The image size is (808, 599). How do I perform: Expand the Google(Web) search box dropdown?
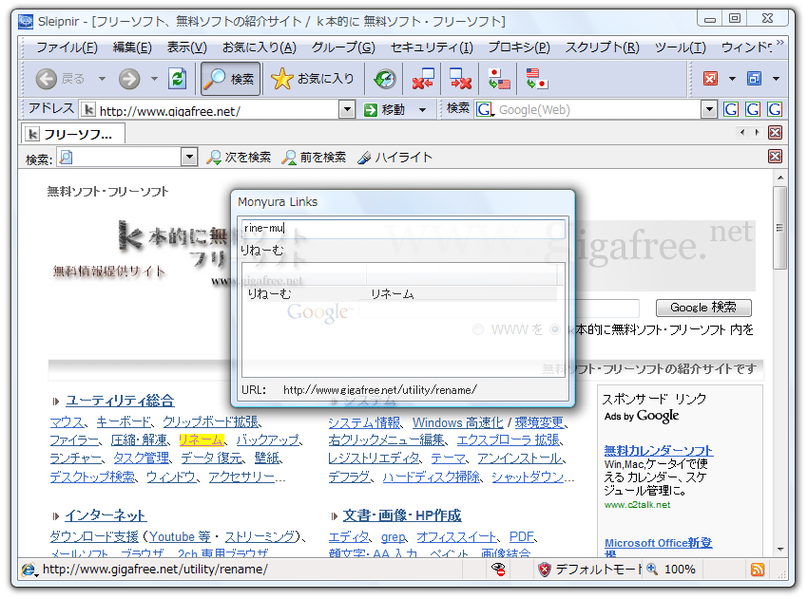(710, 110)
